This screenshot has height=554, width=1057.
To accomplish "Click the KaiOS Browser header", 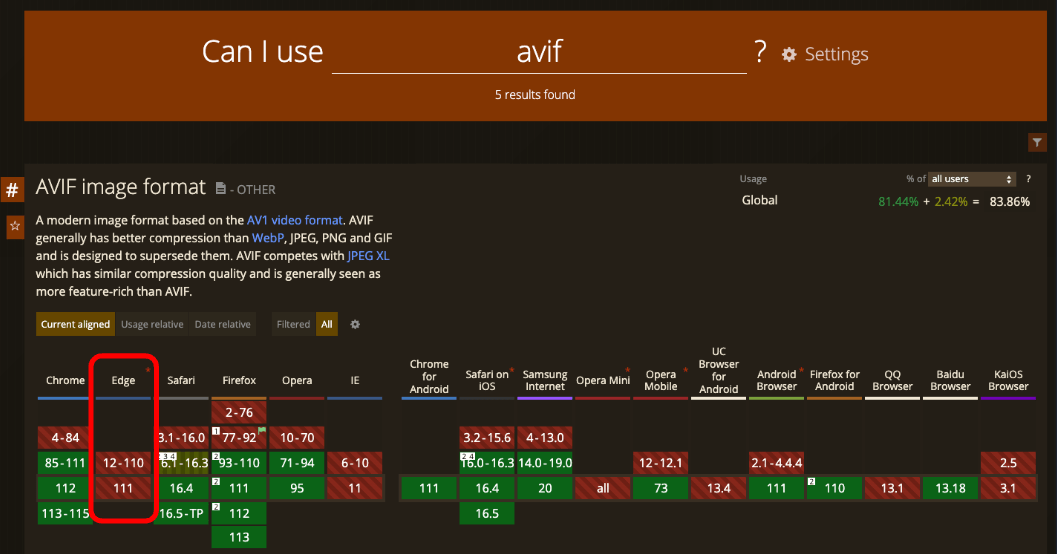I will pyautogui.click(x=1008, y=380).
